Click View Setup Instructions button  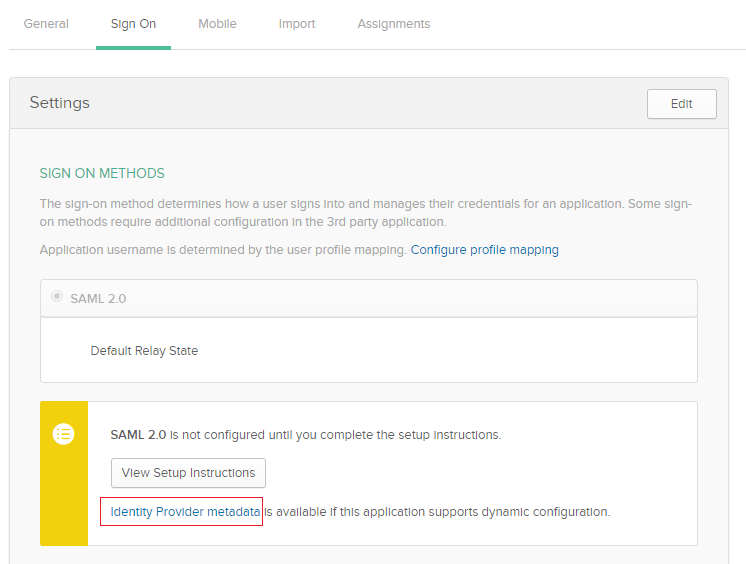[x=188, y=473]
